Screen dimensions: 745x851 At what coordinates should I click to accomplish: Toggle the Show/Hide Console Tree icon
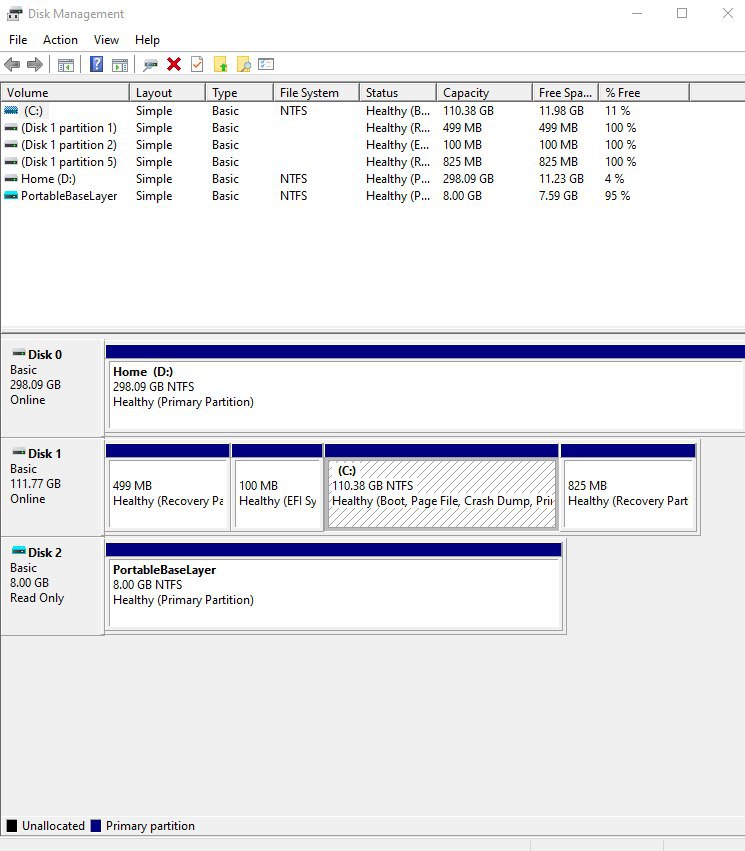66,65
